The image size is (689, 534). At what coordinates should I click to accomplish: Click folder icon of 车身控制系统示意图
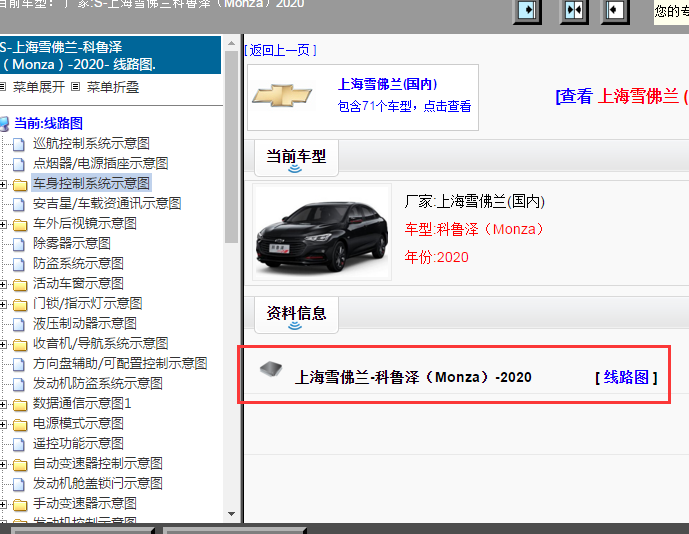[20, 185]
